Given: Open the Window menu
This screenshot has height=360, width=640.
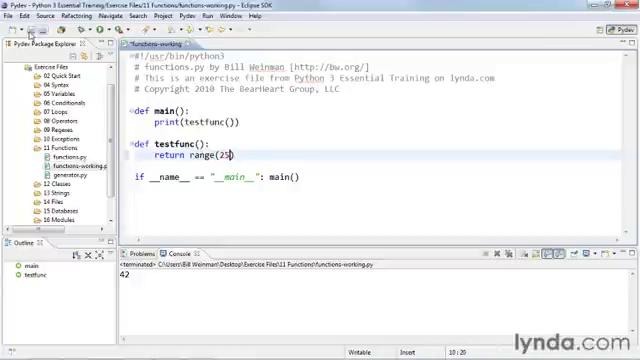Looking at the screenshot, I should click(x=231, y=16).
